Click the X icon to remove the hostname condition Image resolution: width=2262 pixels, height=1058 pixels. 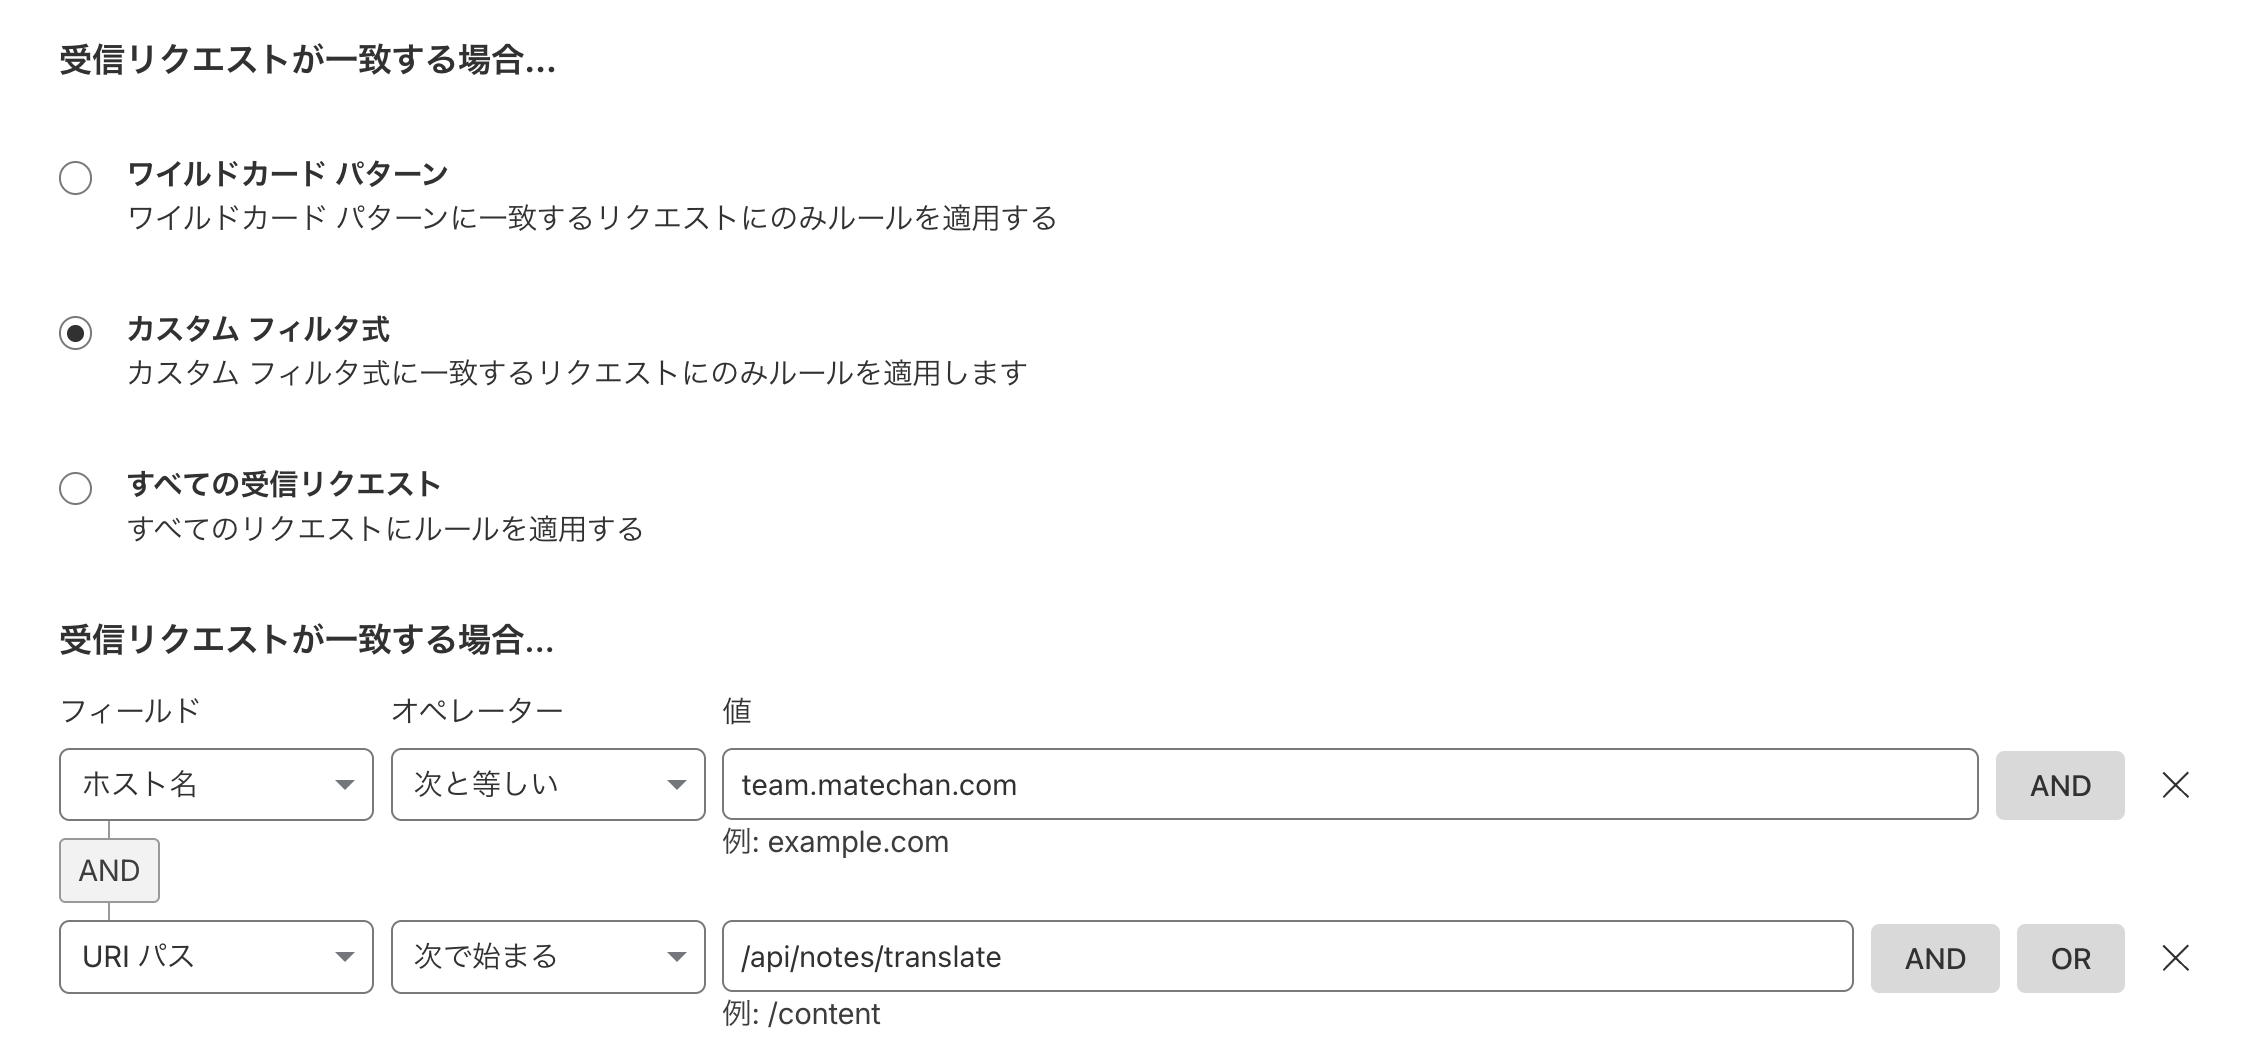click(2176, 785)
